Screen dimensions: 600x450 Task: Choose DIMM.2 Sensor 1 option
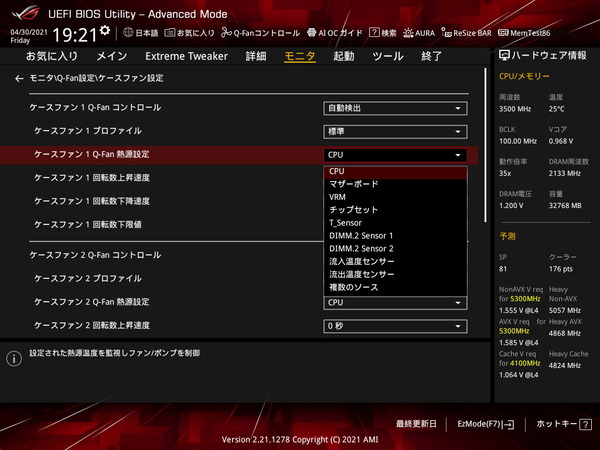tap(395, 236)
